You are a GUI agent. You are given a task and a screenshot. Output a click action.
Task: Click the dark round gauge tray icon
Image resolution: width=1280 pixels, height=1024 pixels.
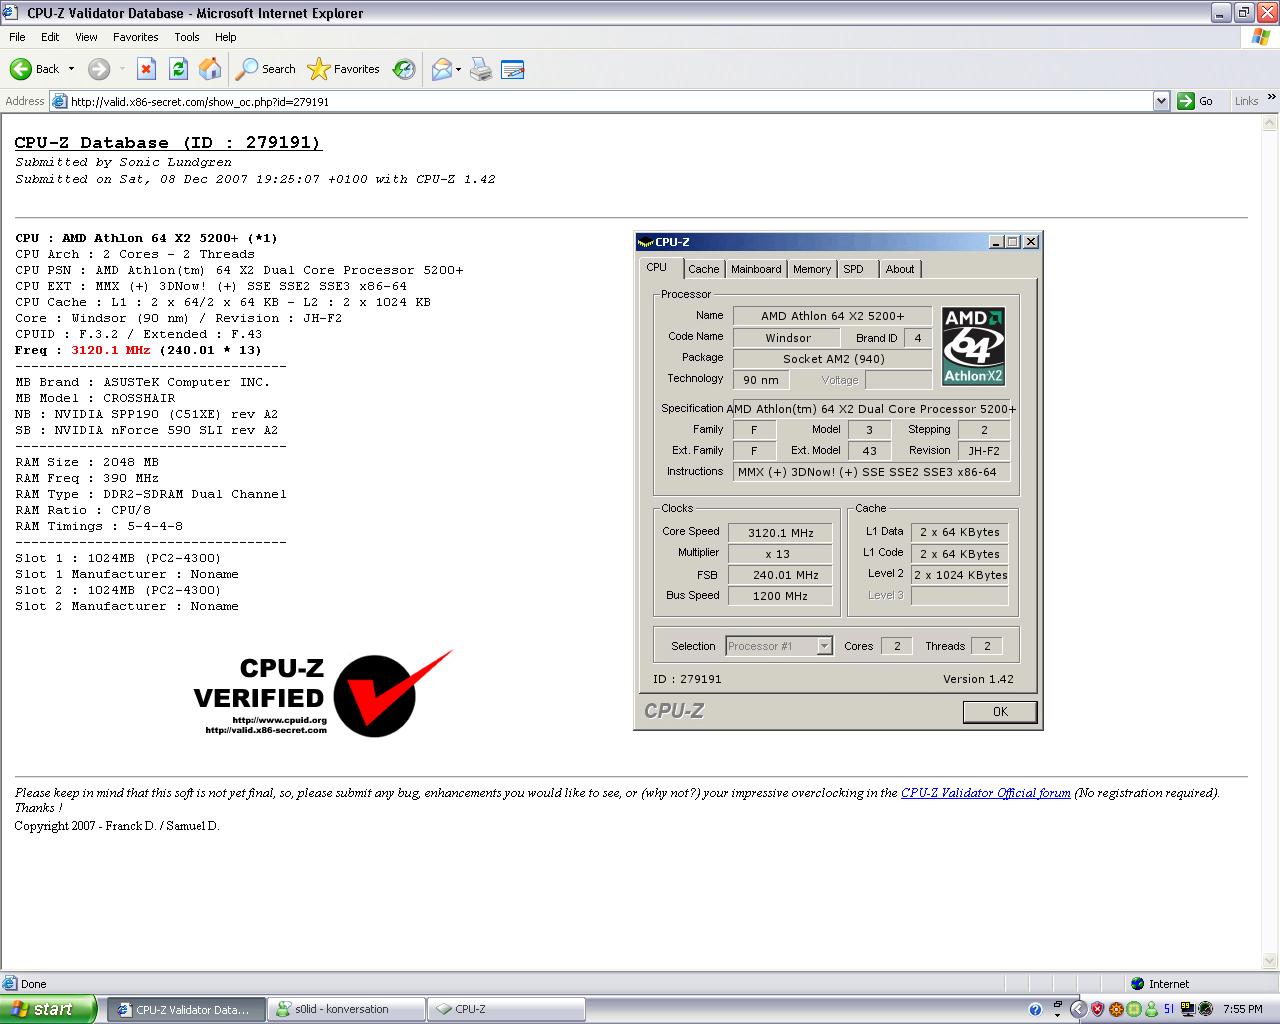(1205, 1009)
